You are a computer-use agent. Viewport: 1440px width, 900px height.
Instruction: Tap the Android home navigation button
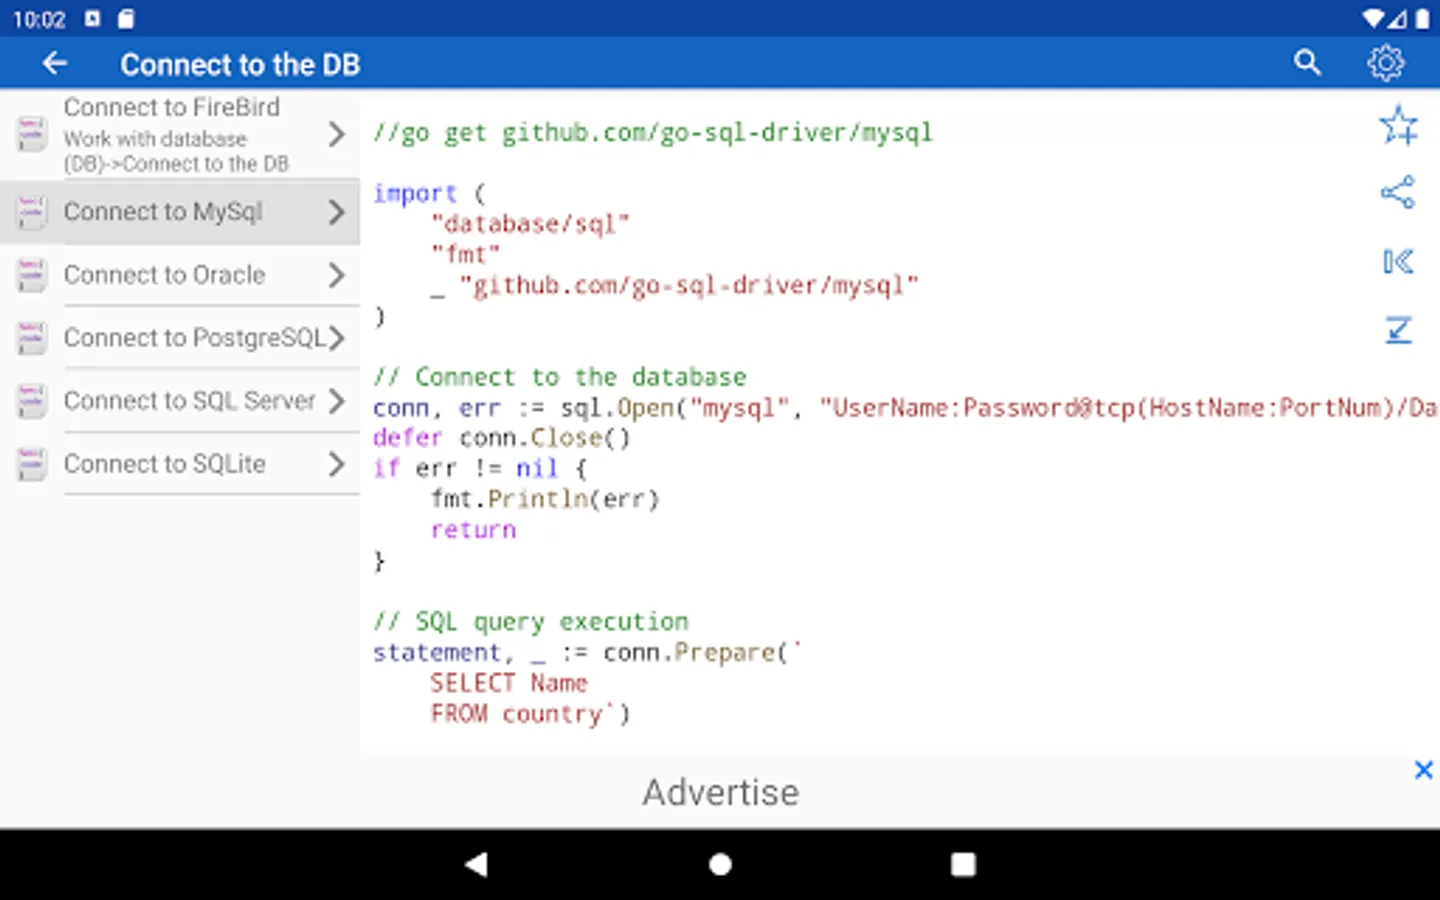pos(720,864)
